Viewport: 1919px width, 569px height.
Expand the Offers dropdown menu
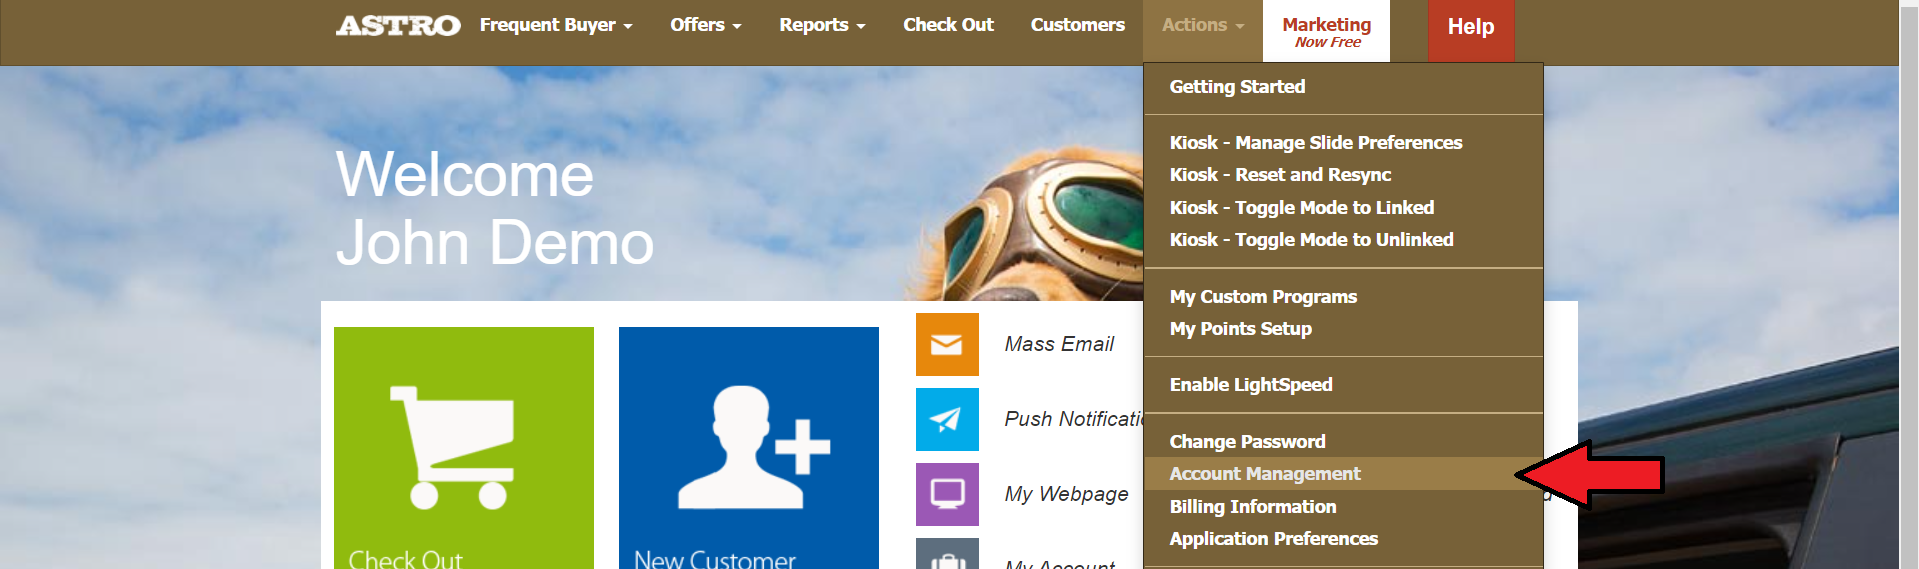[705, 25]
